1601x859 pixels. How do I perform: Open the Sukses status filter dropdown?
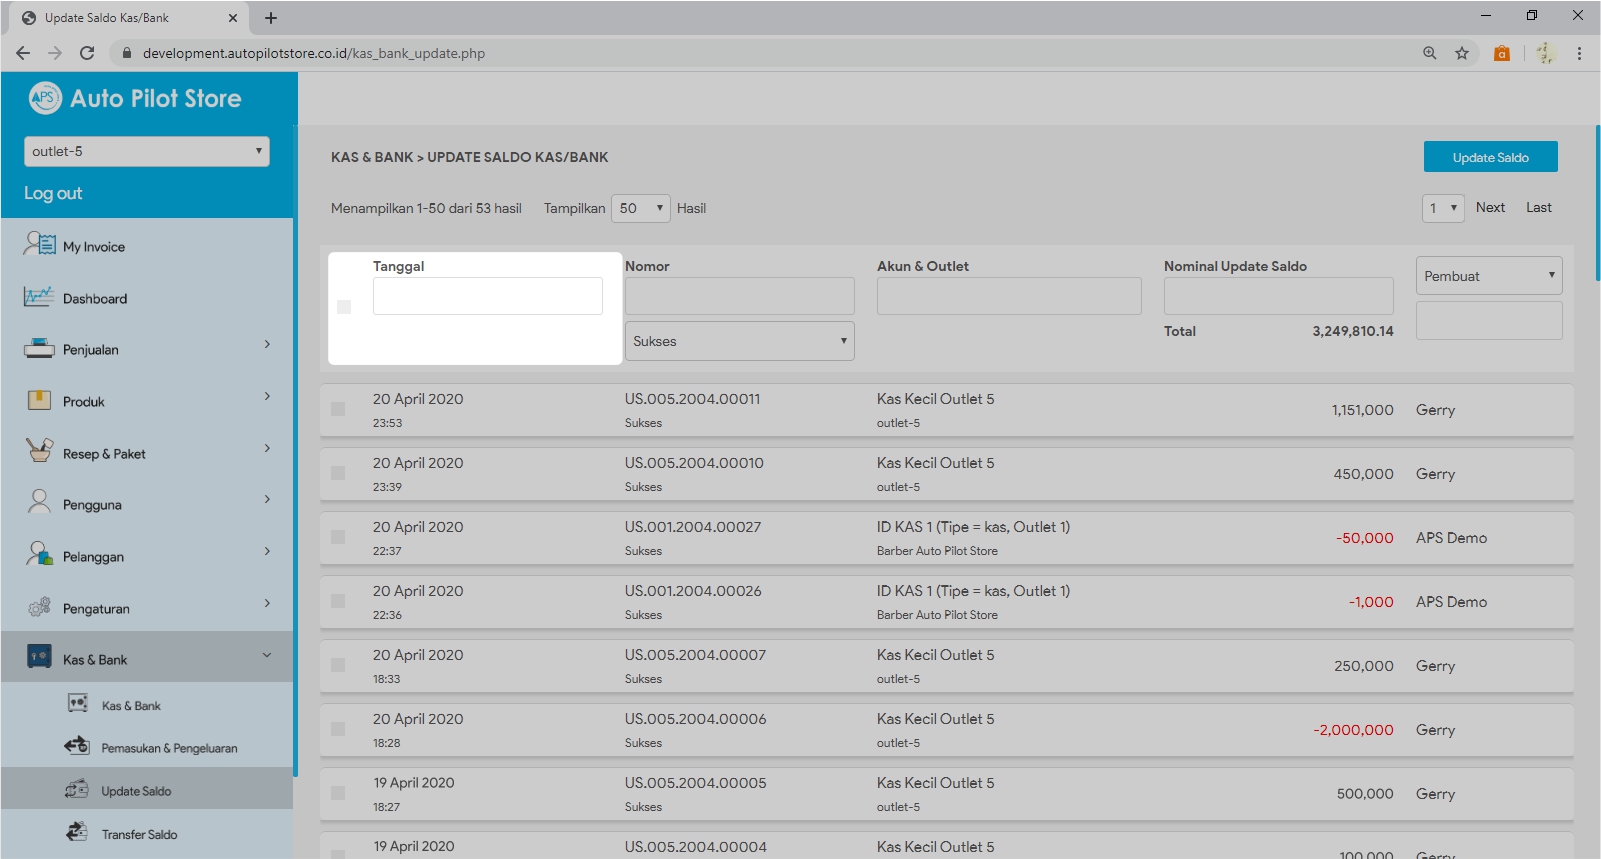click(739, 341)
